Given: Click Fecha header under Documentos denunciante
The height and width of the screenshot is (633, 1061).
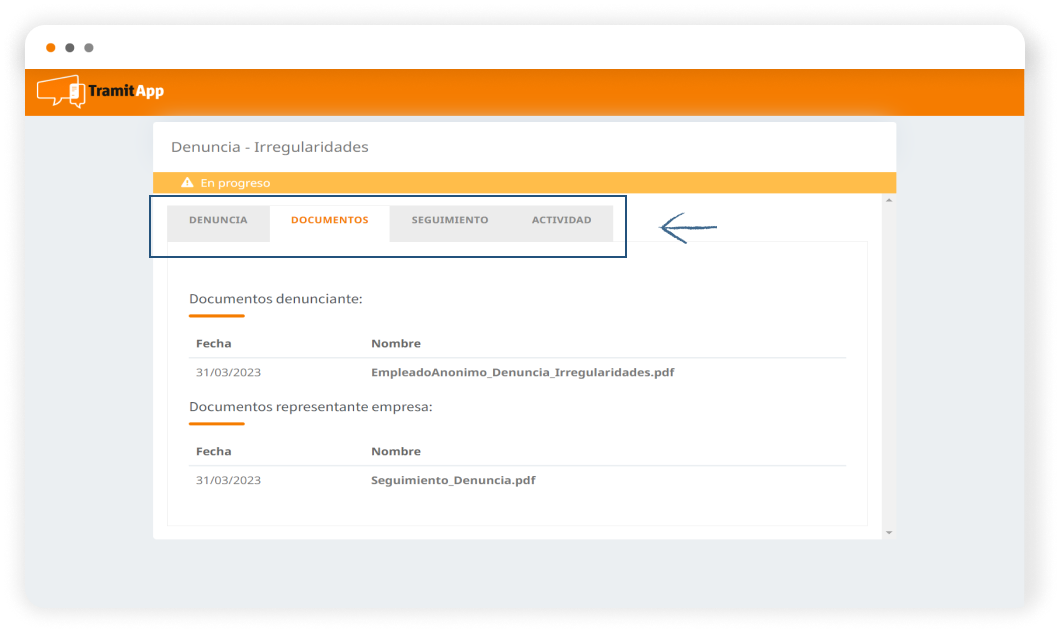Looking at the screenshot, I should [213, 343].
